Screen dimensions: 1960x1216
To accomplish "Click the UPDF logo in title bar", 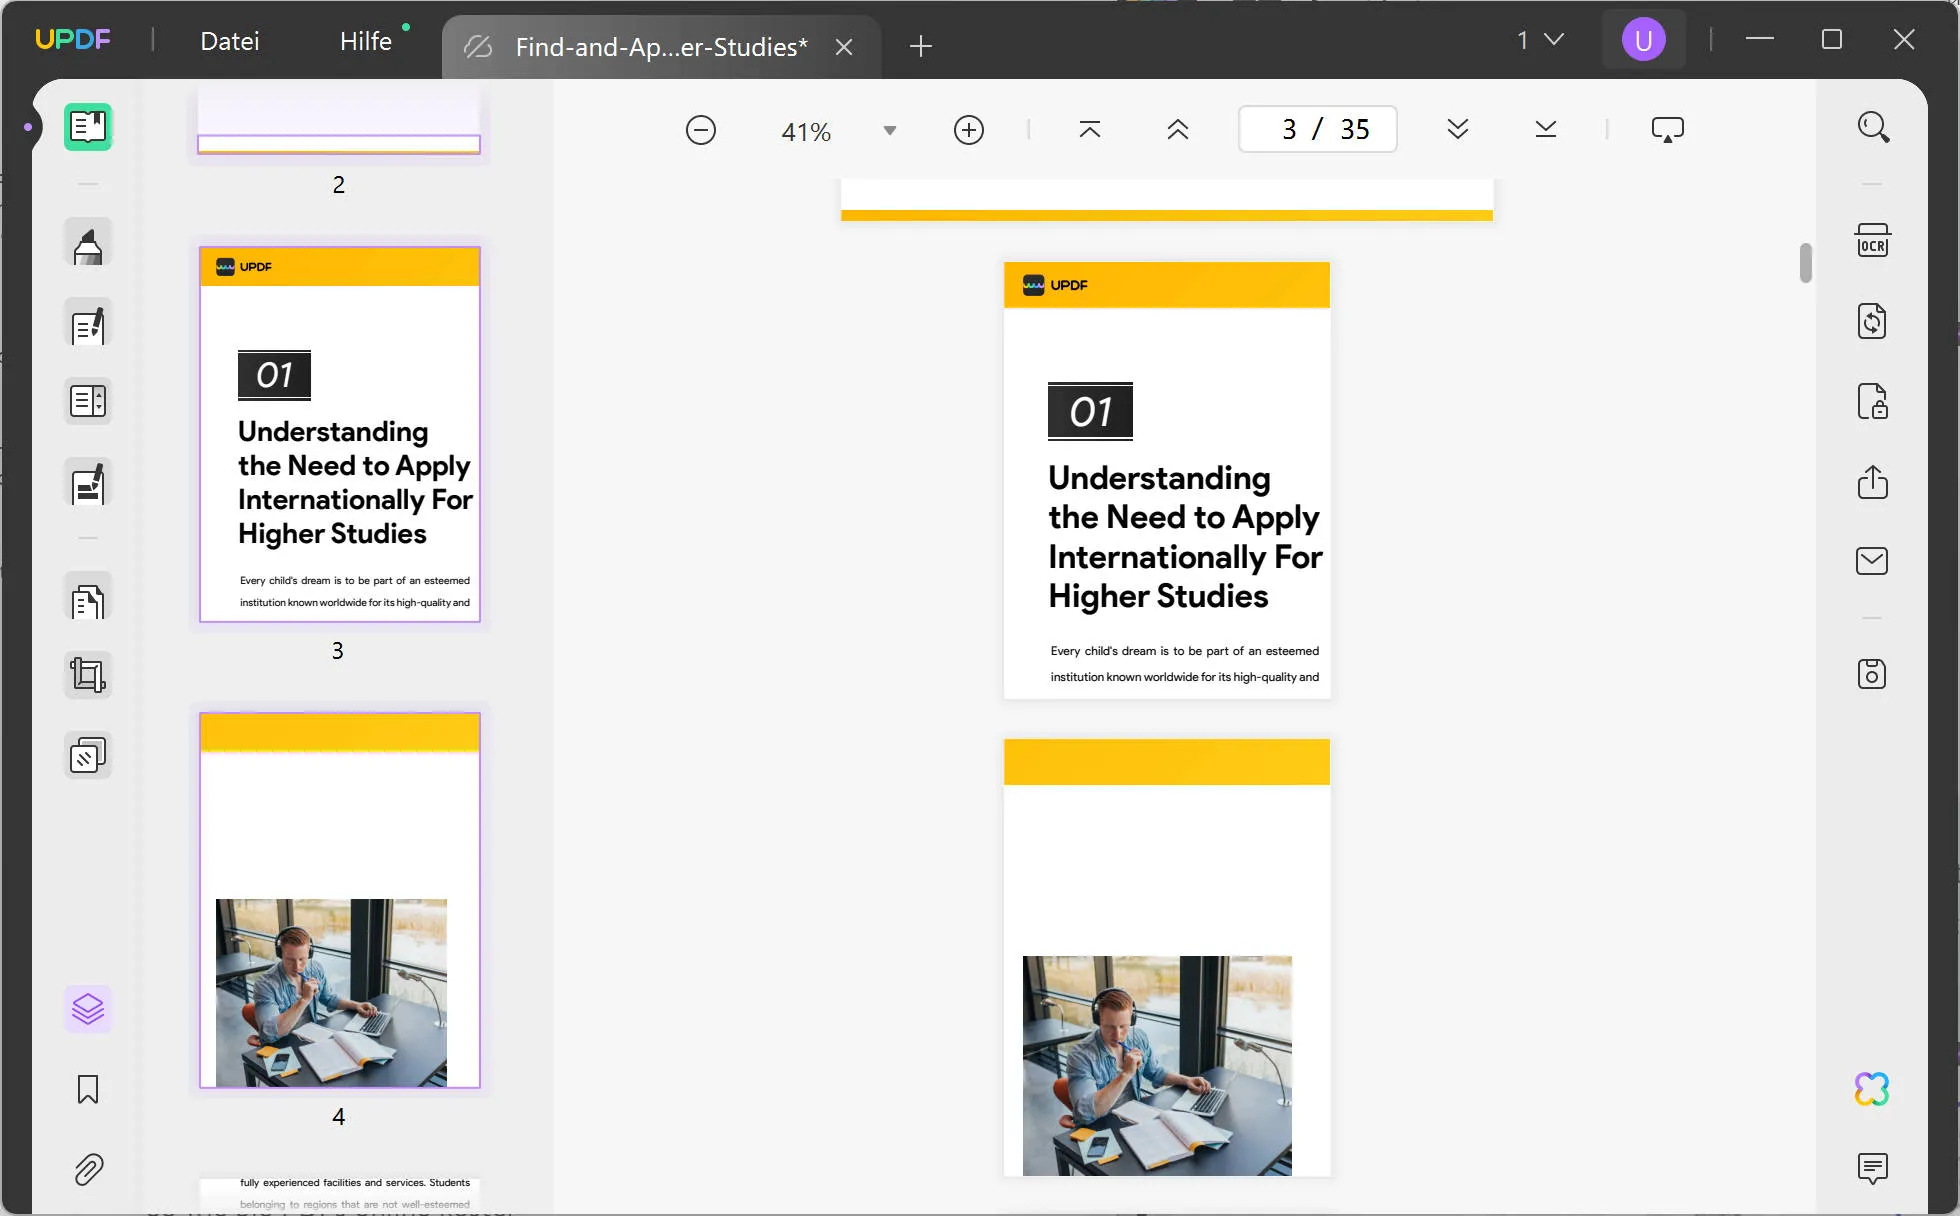I will click(x=73, y=40).
